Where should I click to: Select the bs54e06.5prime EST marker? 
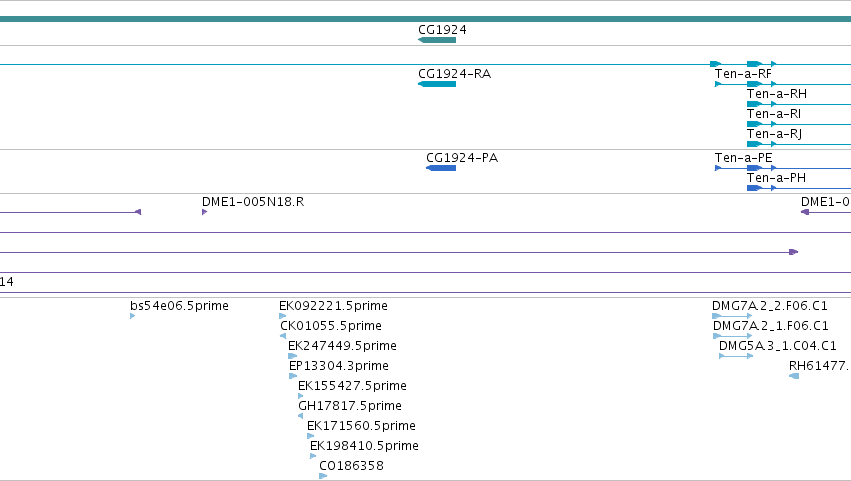click(132, 317)
